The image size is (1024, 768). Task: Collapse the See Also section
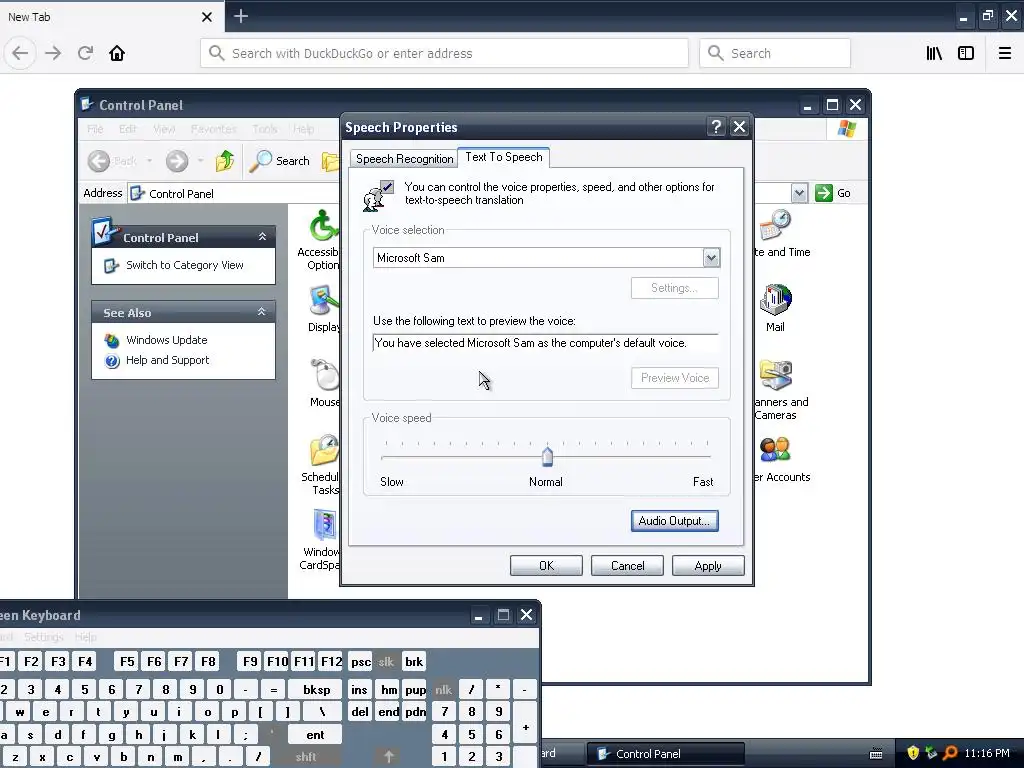[262, 312]
